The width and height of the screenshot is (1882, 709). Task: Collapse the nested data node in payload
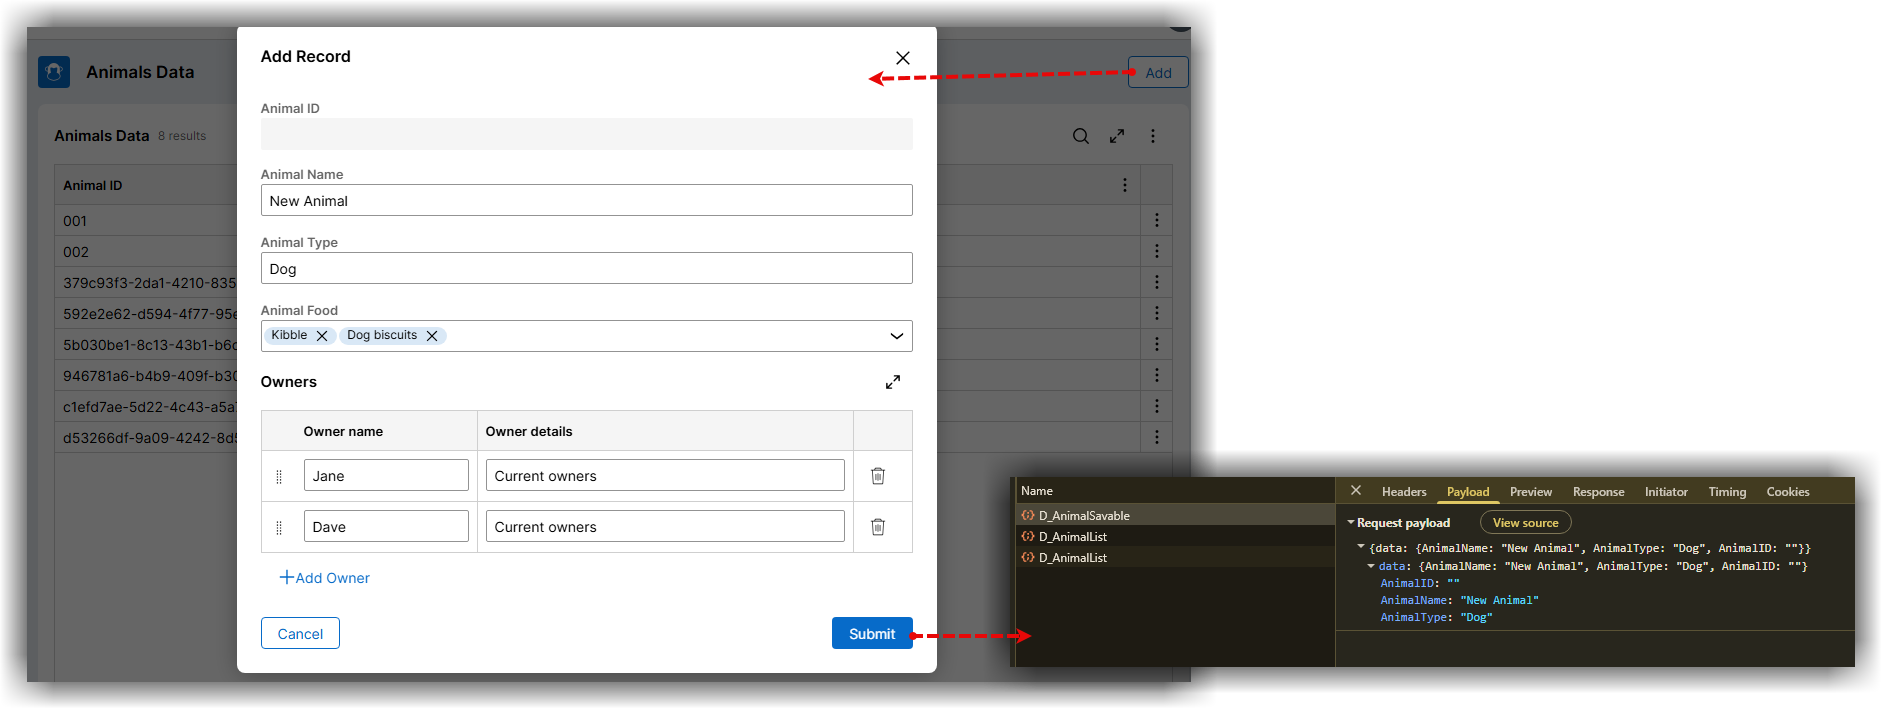click(x=1371, y=566)
